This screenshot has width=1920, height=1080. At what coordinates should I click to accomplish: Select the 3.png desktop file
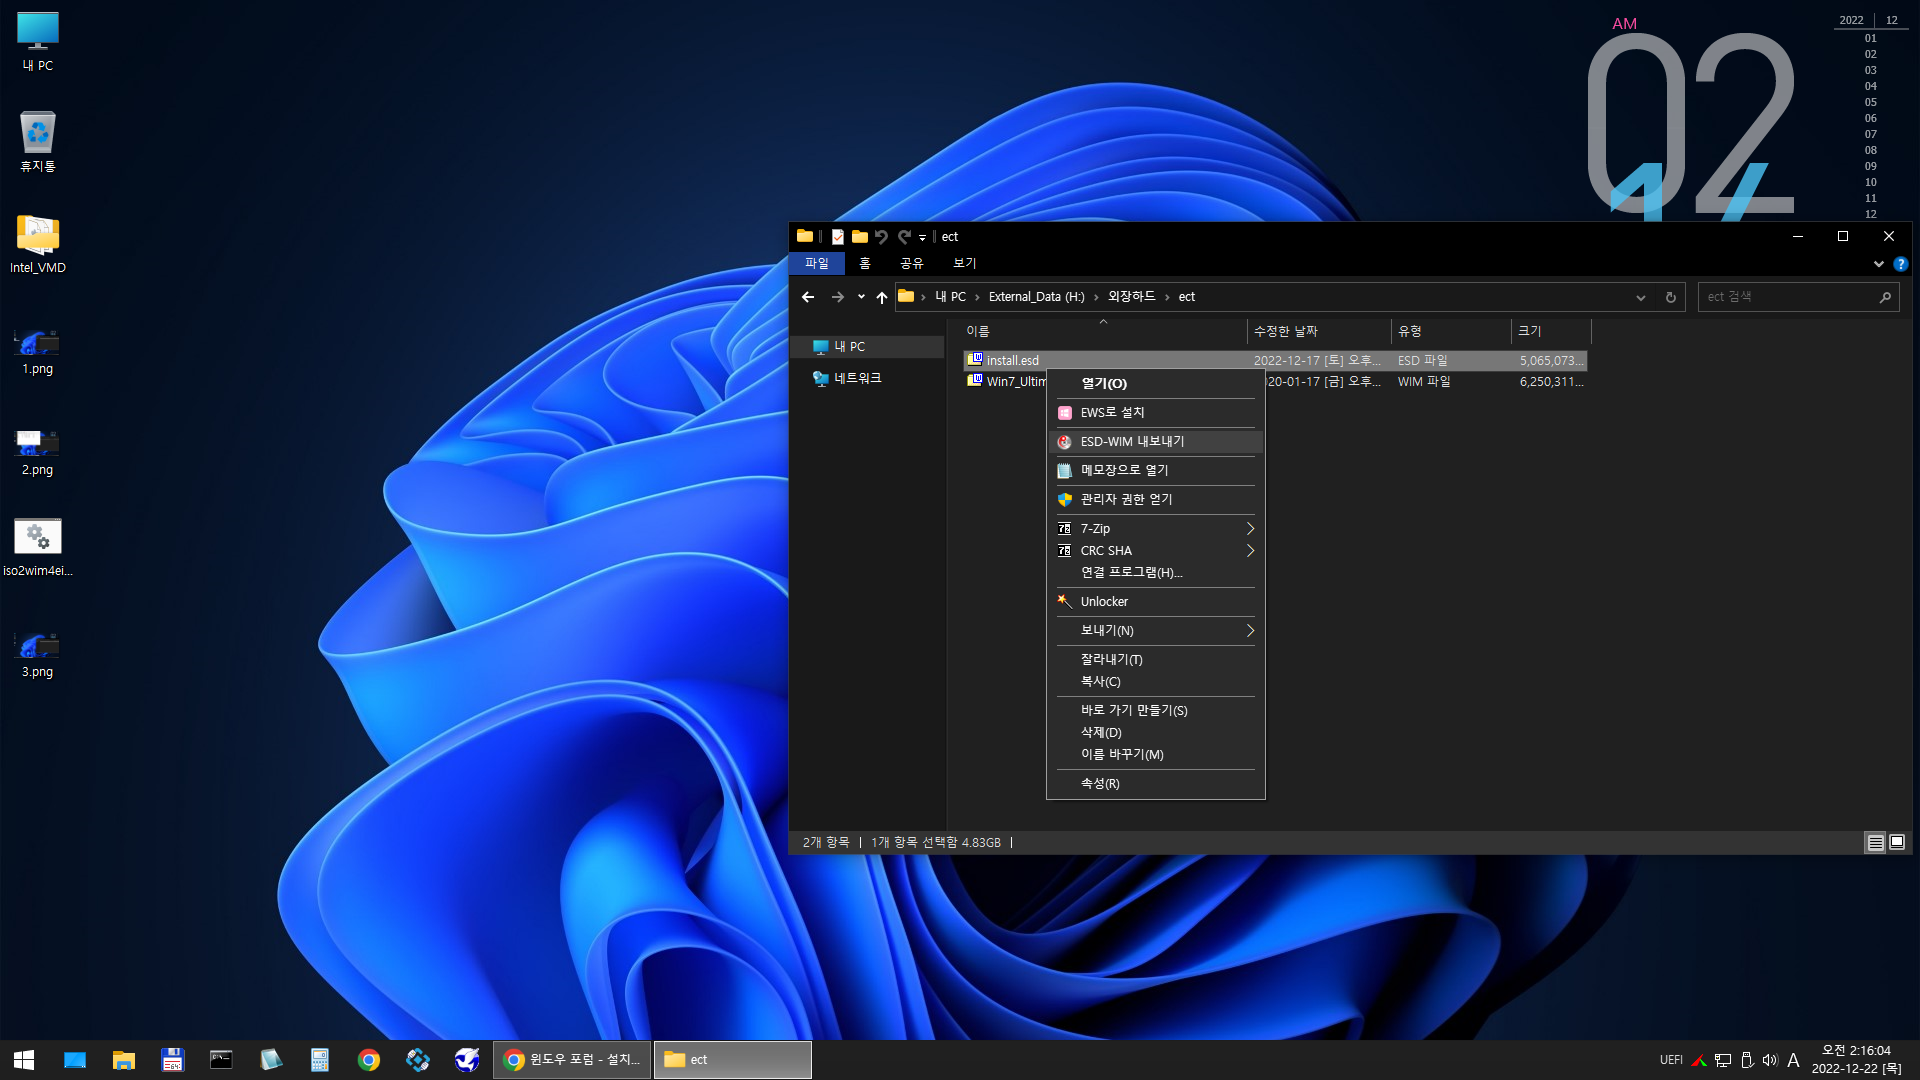[38, 654]
